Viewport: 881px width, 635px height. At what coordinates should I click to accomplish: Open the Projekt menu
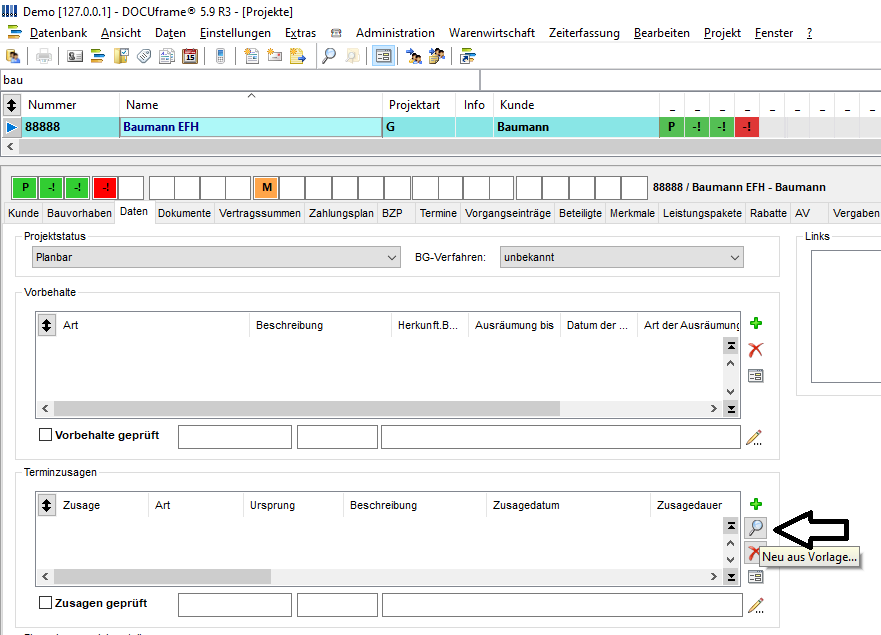pos(722,33)
